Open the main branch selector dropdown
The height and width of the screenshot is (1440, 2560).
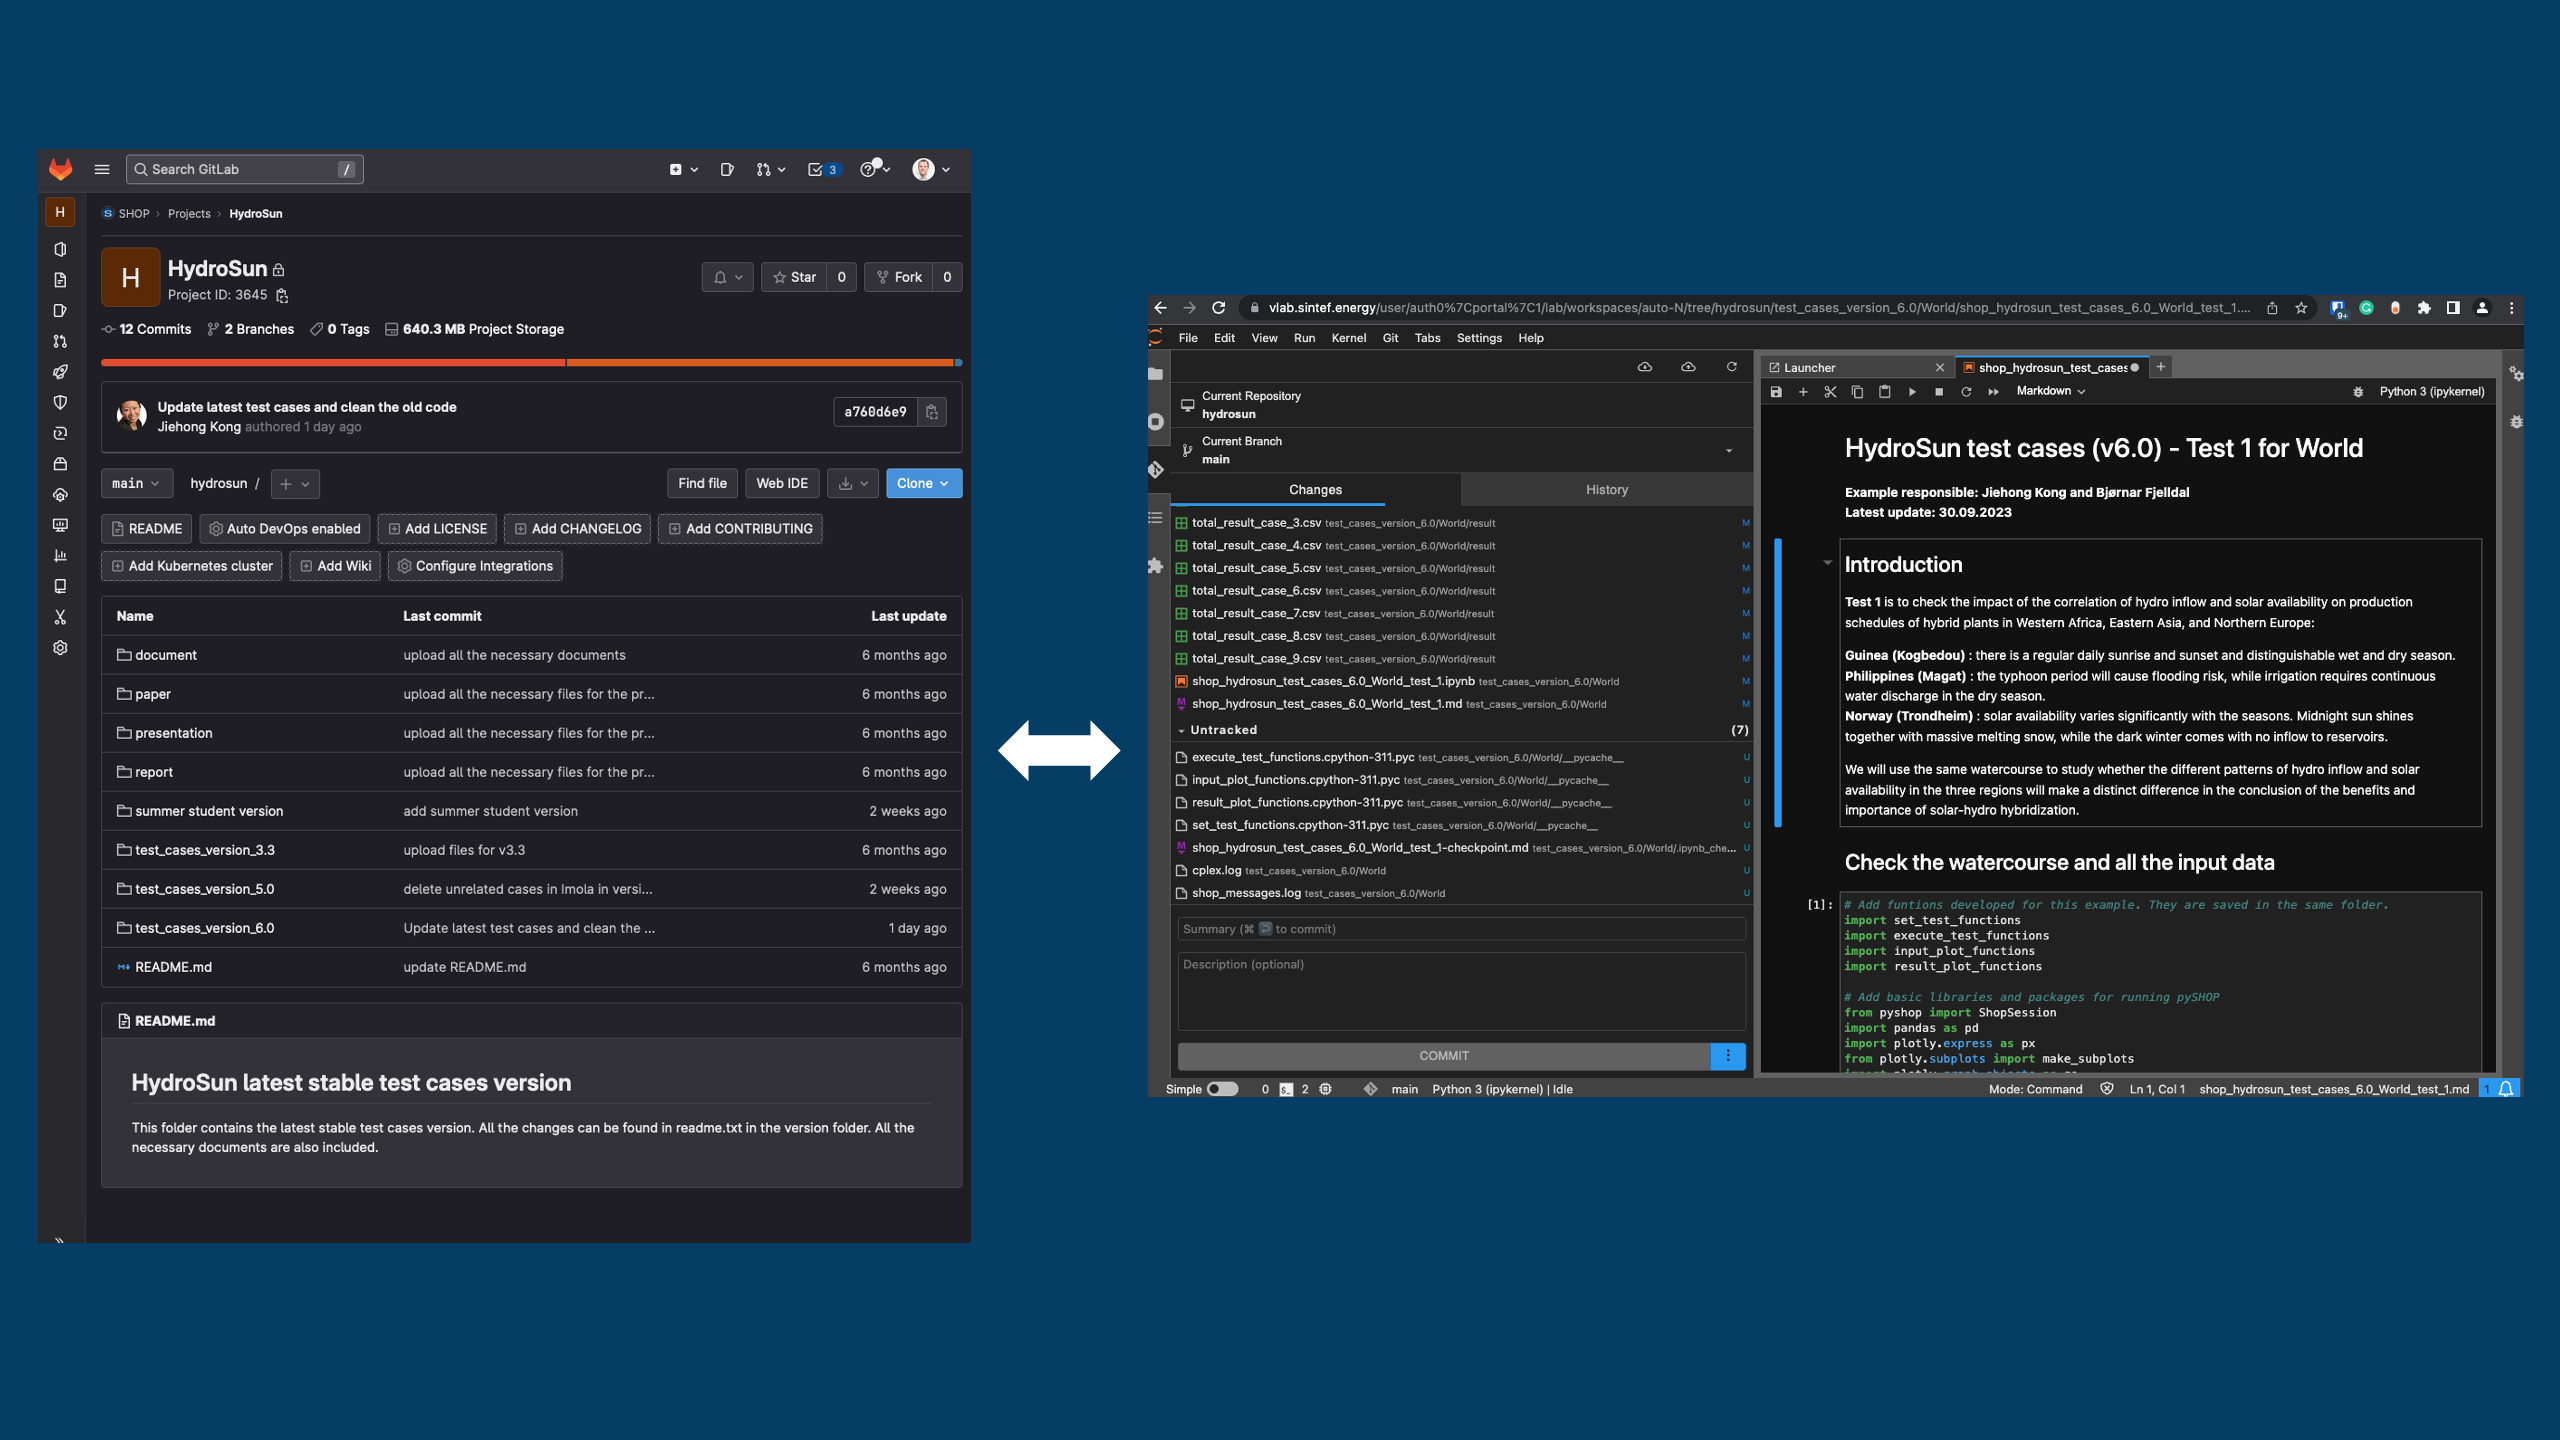tap(137, 483)
